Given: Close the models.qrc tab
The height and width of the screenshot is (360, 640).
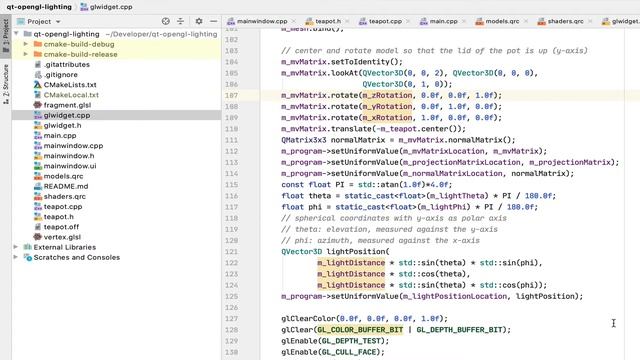Looking at the screenshot, I should [526, 21].
